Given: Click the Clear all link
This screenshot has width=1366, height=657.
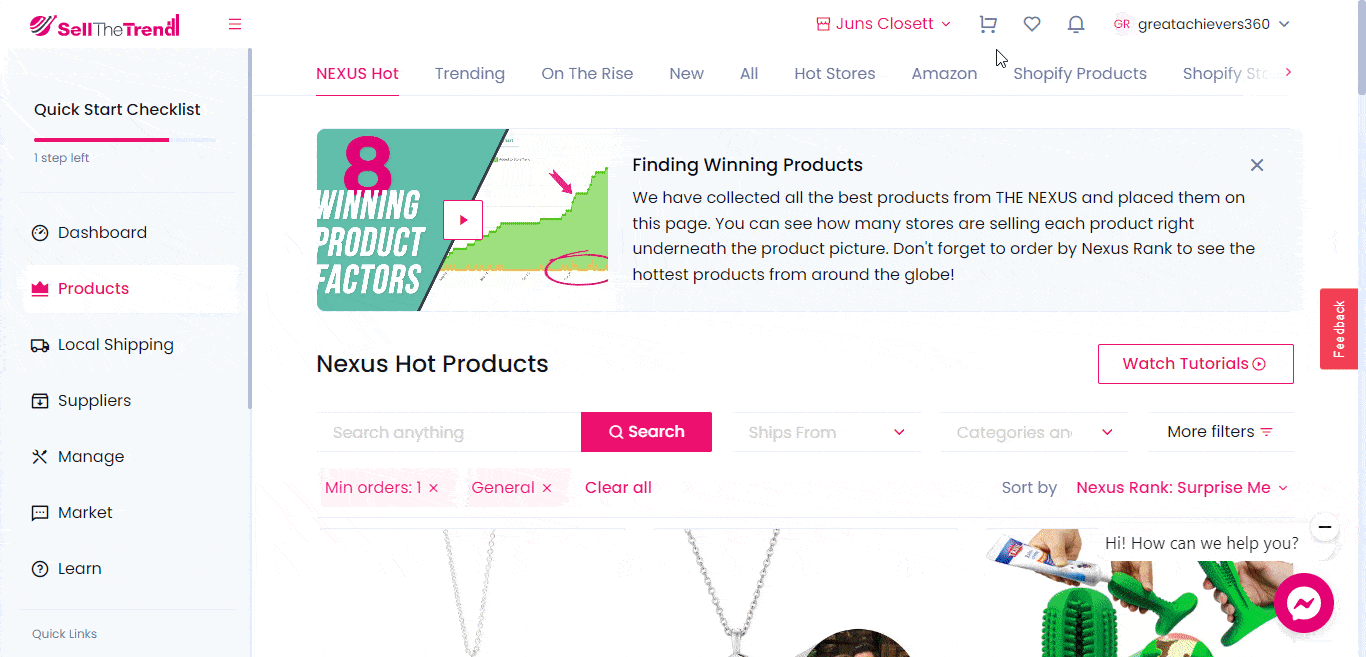Looking at the screenshot, I should (x=618, y=488).
